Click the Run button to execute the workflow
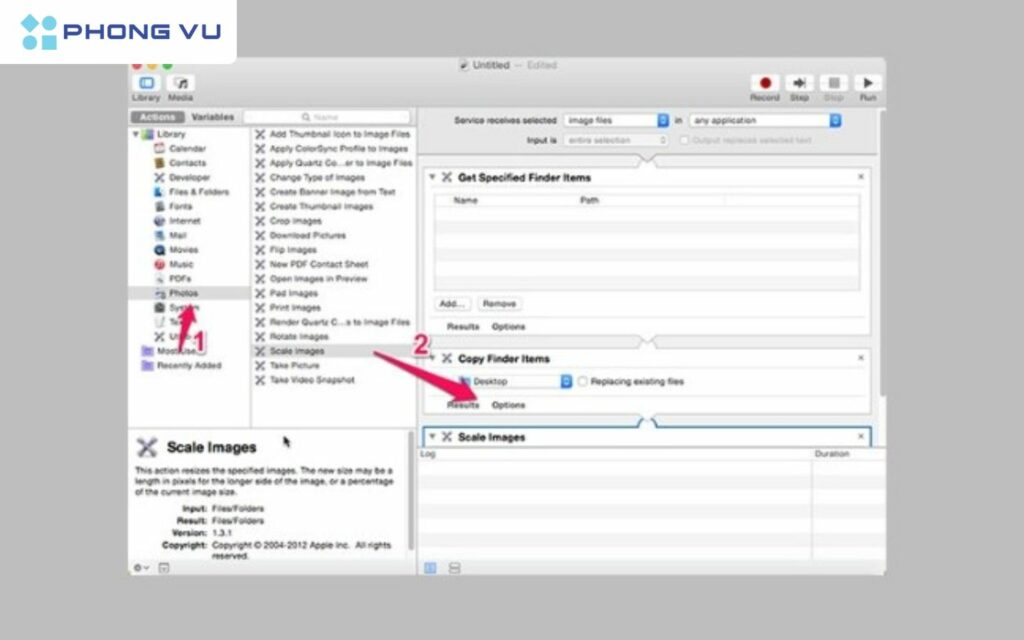The width and height of the screenshot is (1024, 640). (x=868, y=84)
